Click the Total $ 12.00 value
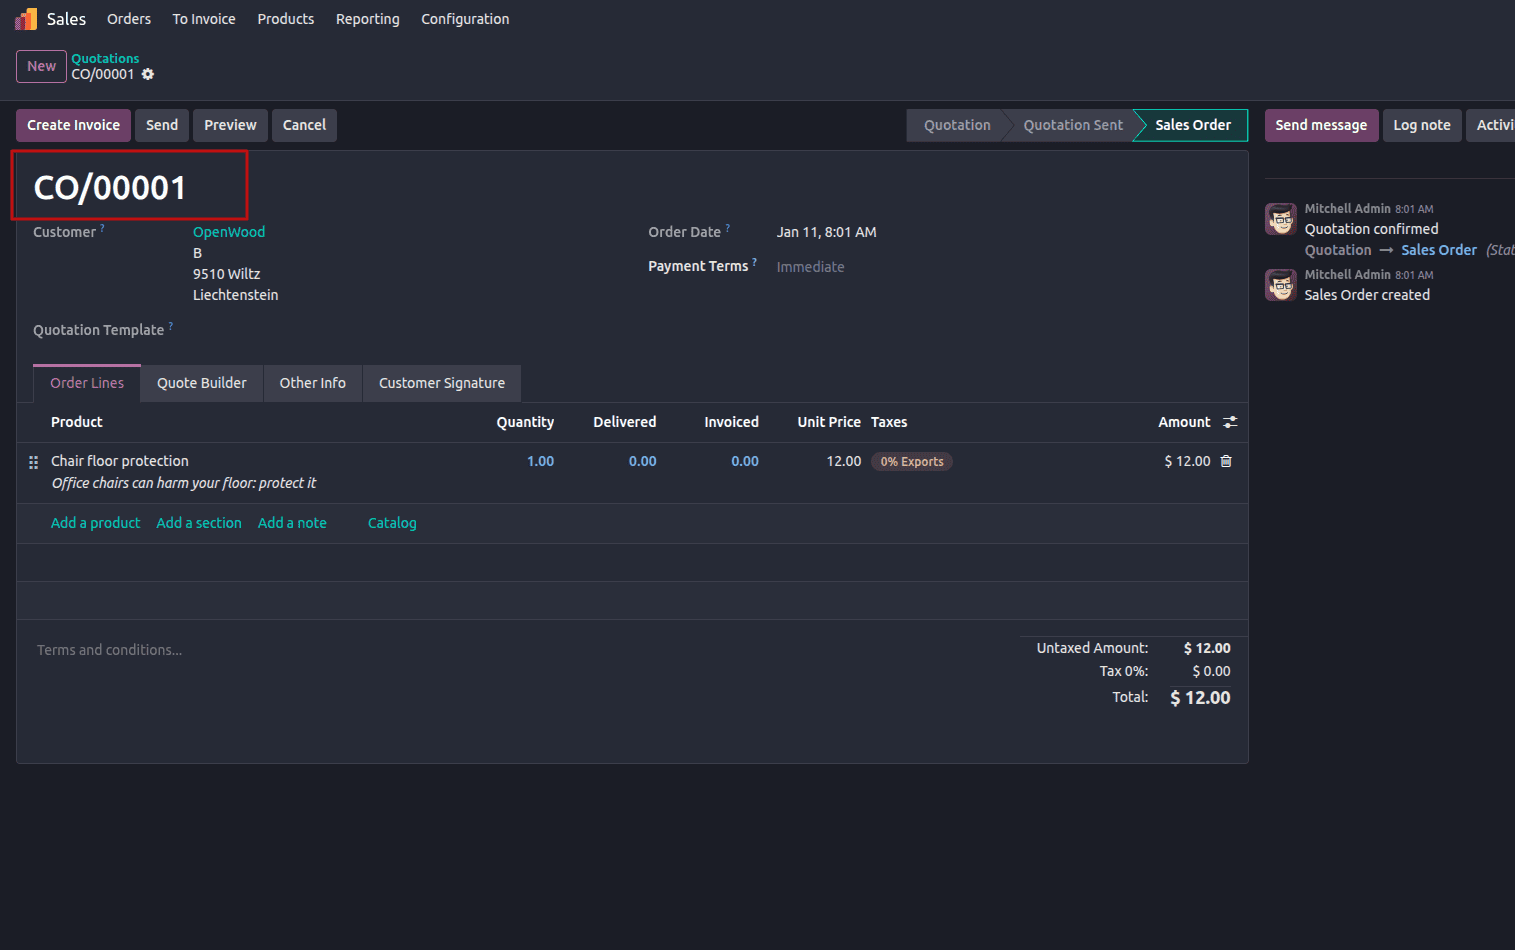1515x950 pixels. (x=1200, y=698)
